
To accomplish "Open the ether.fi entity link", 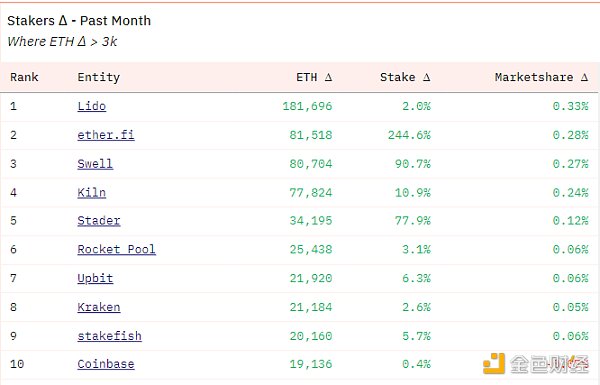I will [106, 135].
